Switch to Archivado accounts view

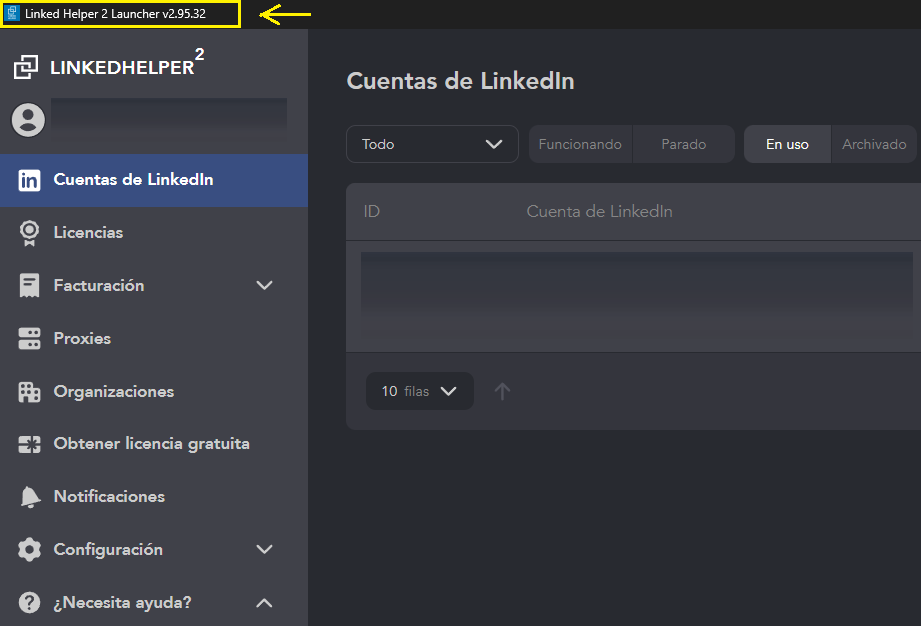click(873, 144)
